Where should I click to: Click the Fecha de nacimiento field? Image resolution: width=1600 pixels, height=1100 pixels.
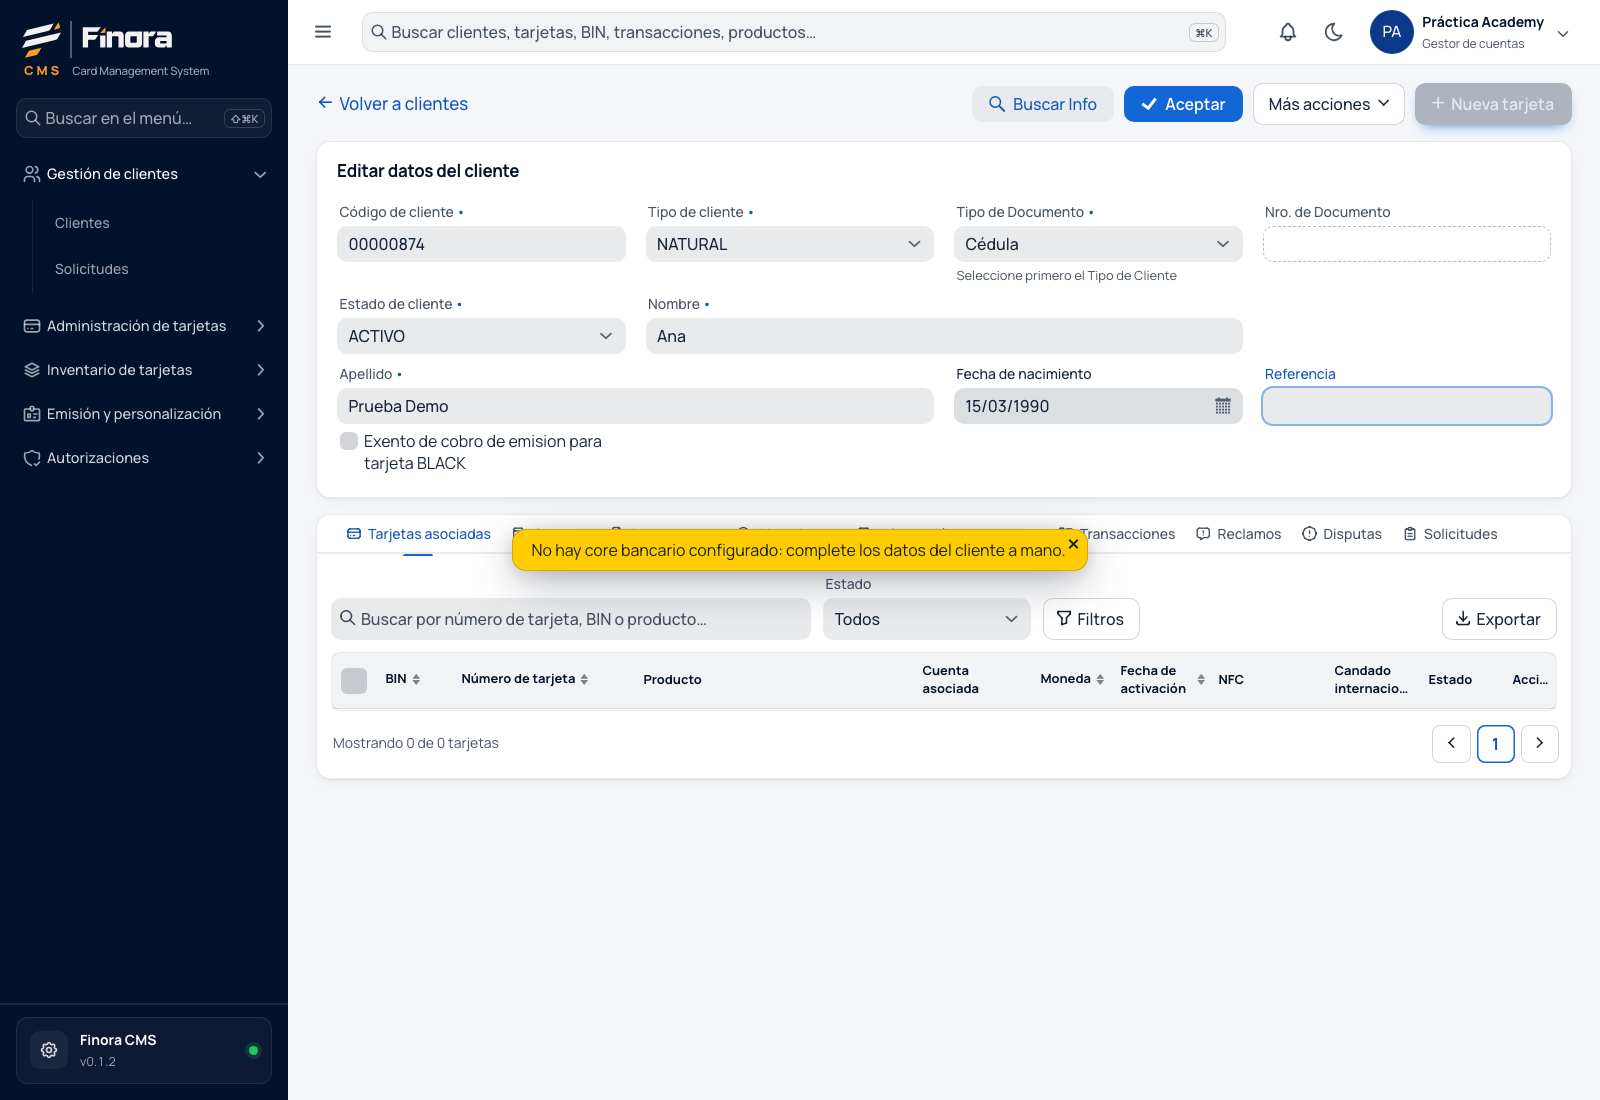coord(1098,406)
